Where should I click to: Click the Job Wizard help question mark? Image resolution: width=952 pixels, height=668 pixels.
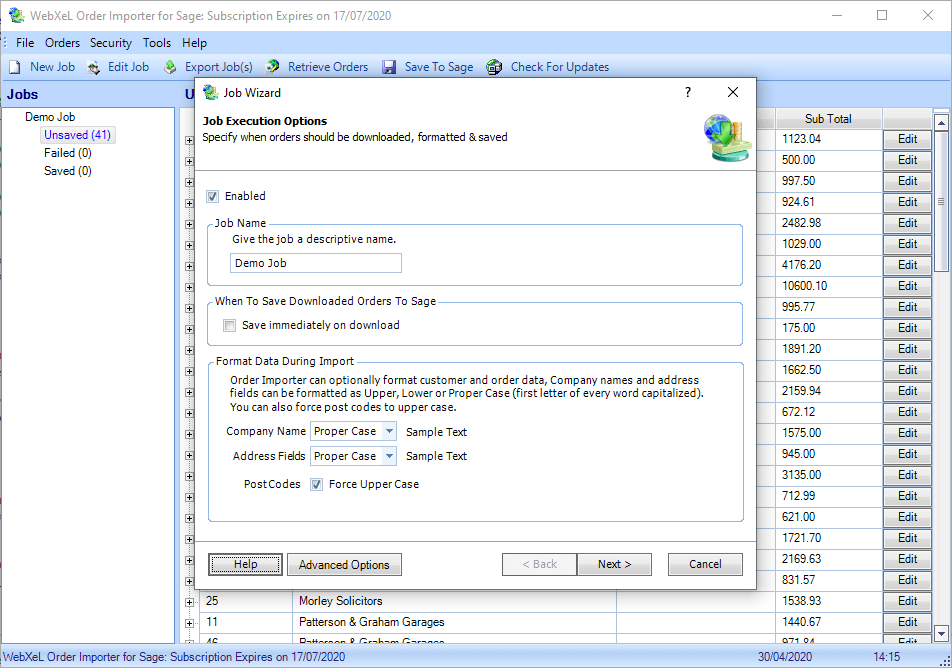688,92
